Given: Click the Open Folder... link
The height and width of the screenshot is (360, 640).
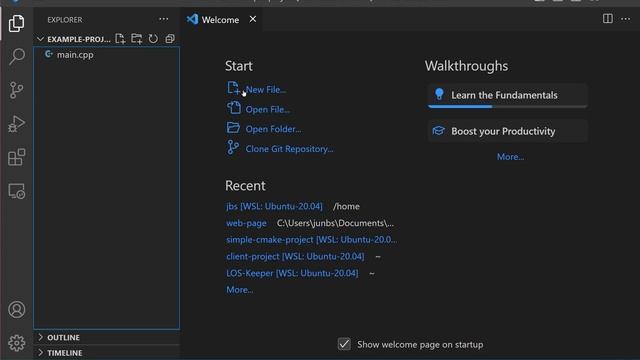Looking at the screenshot, I should (x=273, y=129).
